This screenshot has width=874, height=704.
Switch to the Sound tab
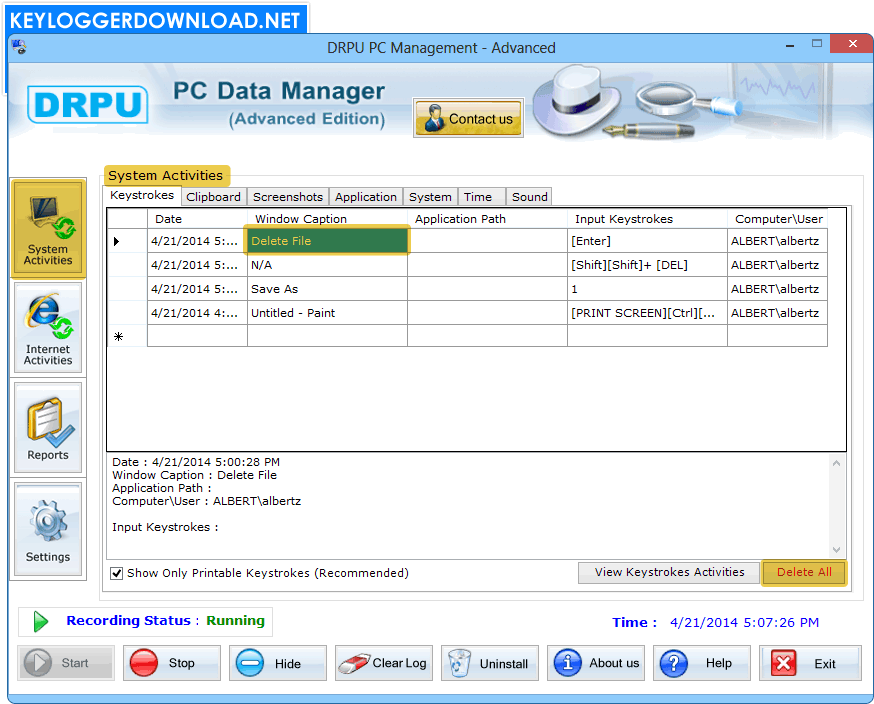(530, 197)
